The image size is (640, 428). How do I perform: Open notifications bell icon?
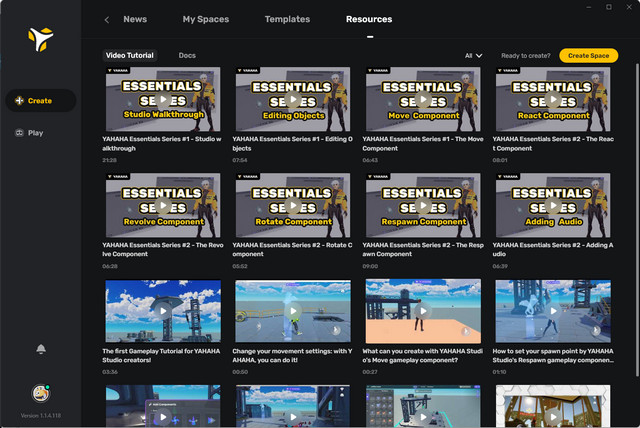tap(41, 349)
